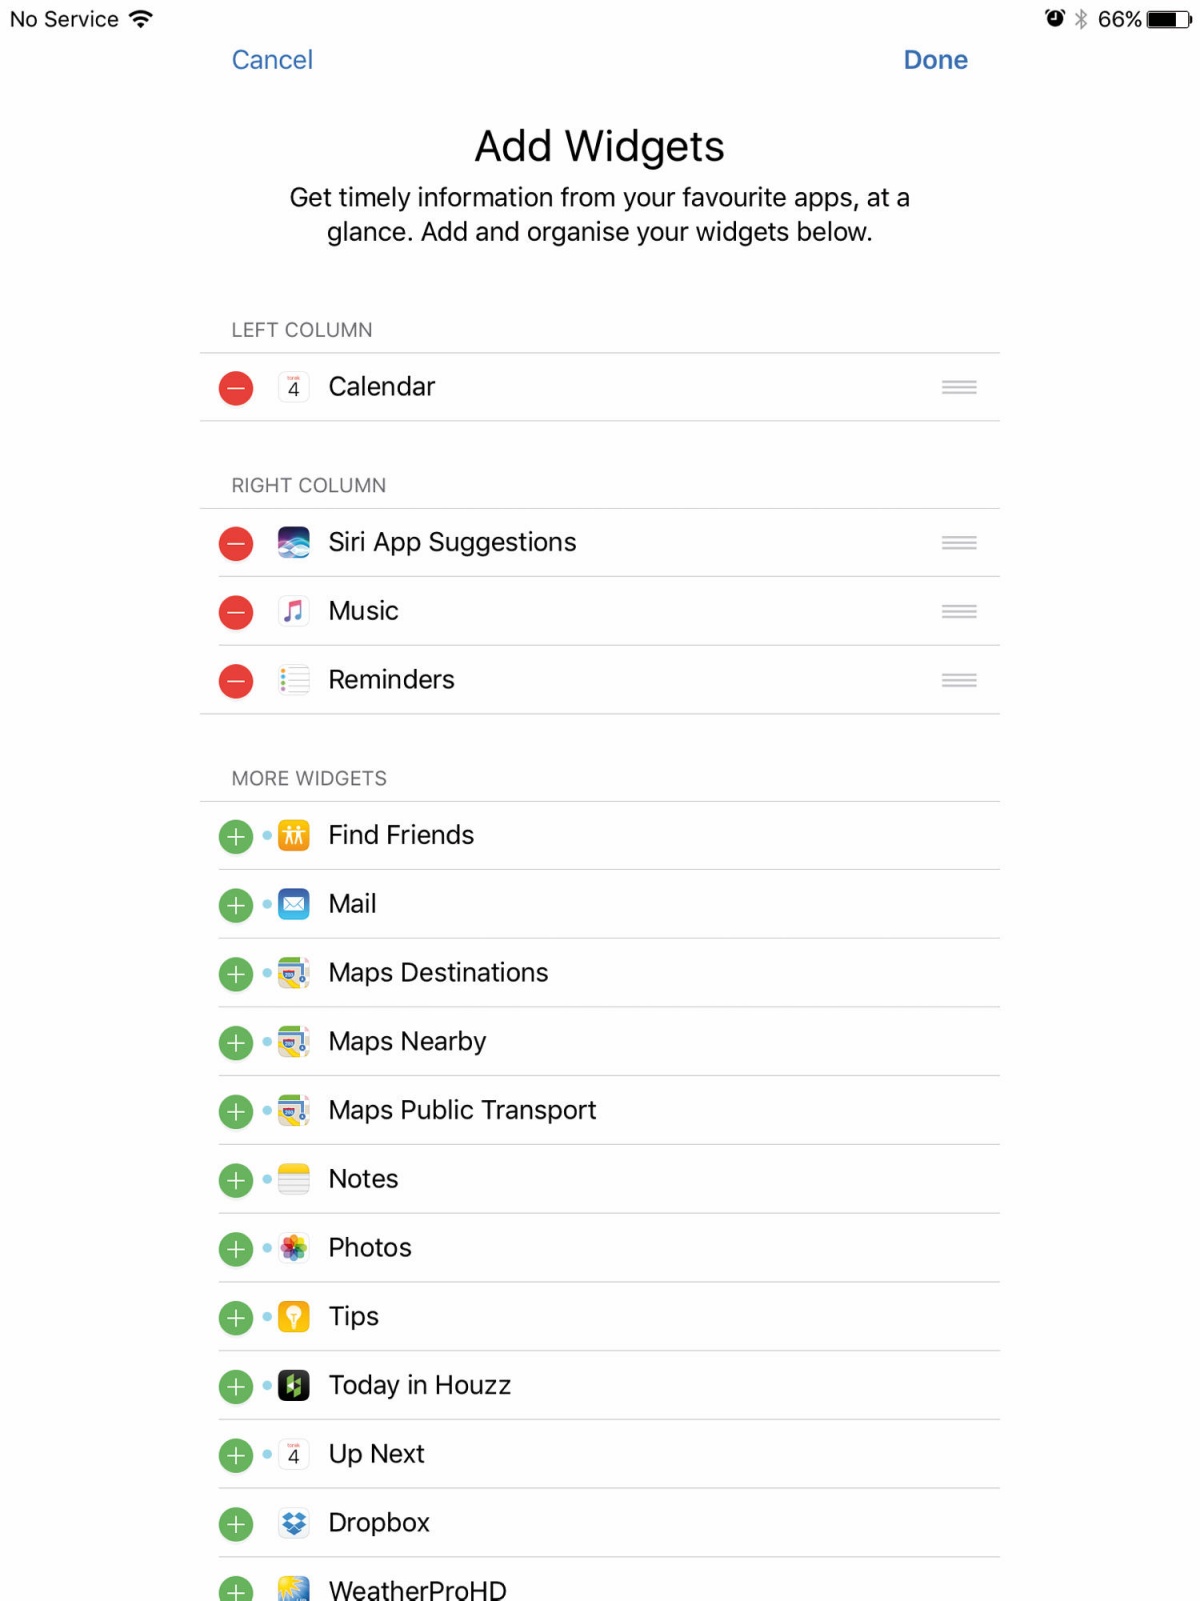The width and height of the screenshot is (1200, 1601).
Task: Remove Siri App Suggestions widget
Action: point(236,544)
